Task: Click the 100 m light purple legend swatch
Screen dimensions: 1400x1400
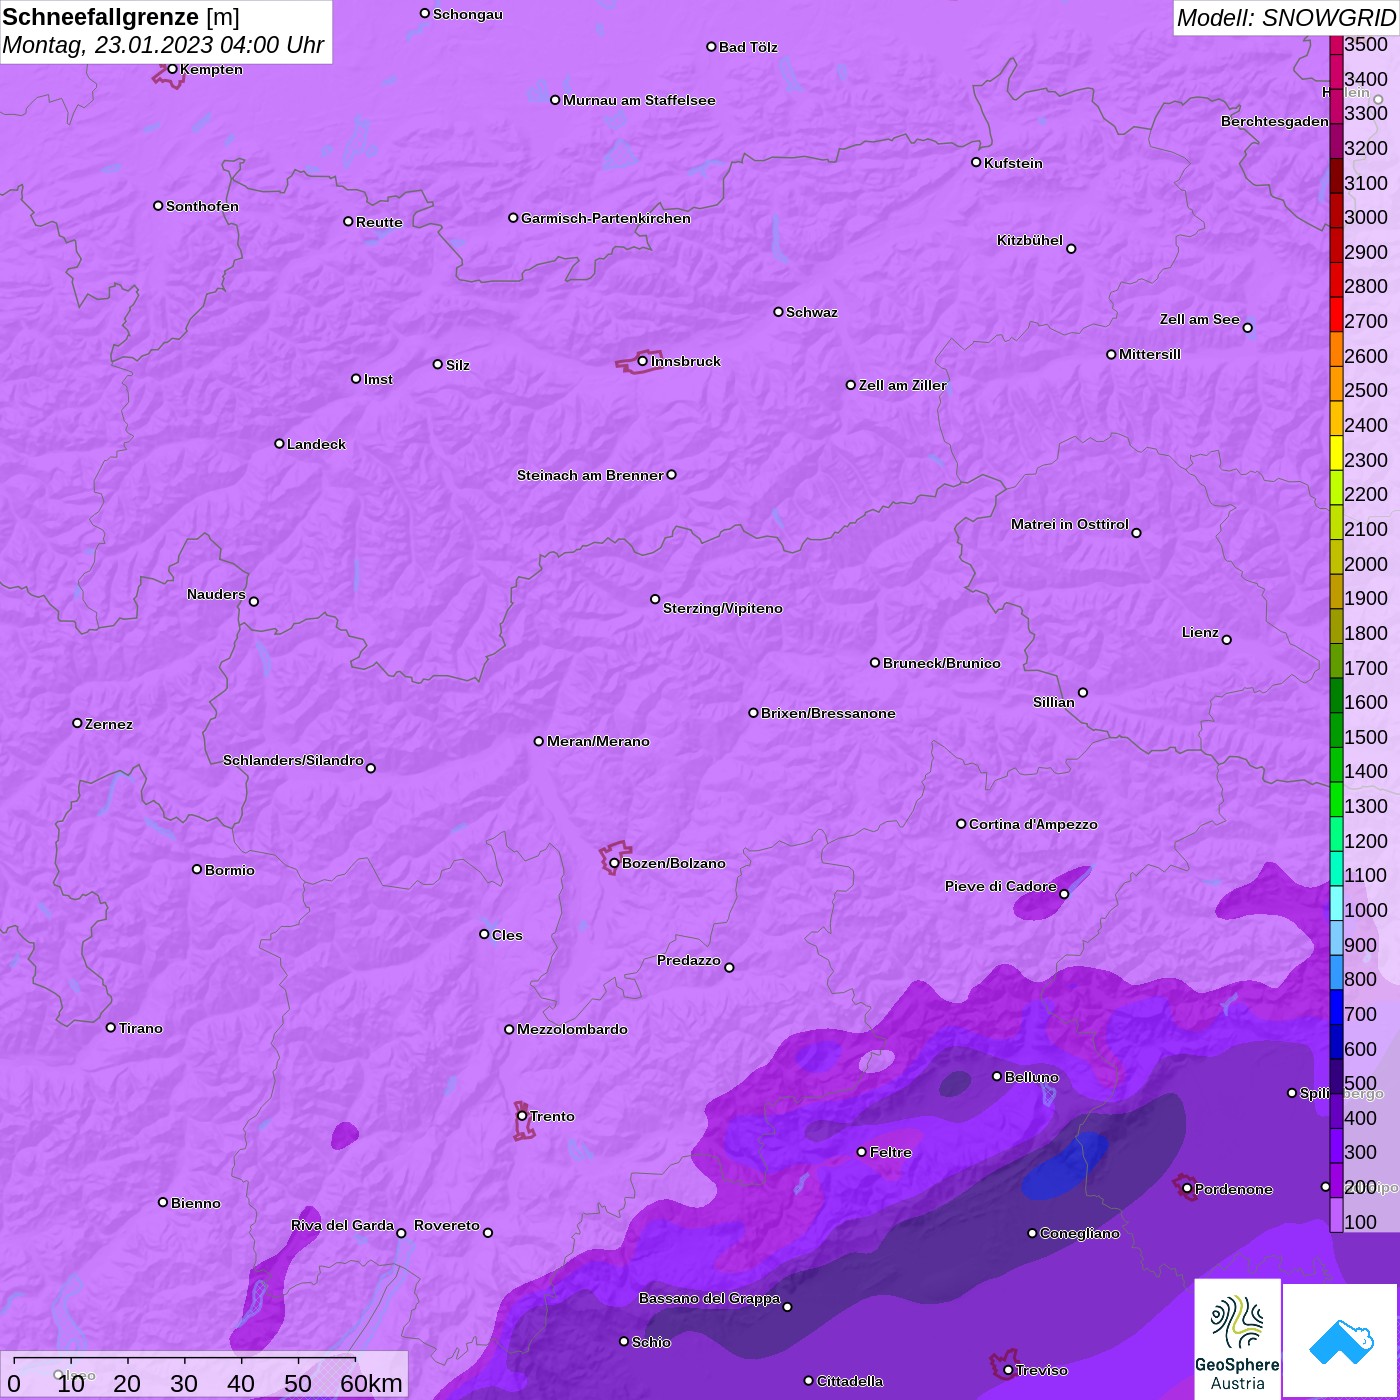Action: tap(1336, 1215)
